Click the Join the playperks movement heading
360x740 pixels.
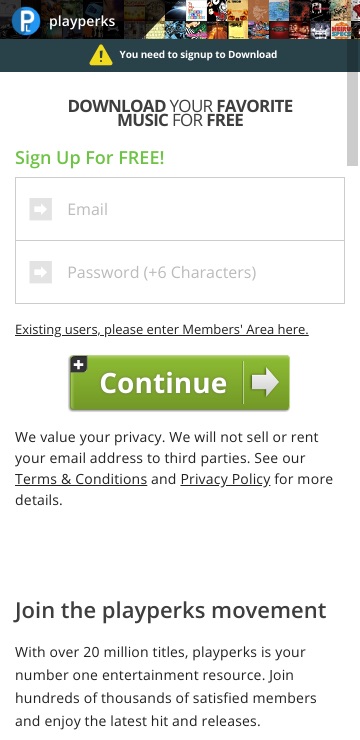[x=170, y=611]
